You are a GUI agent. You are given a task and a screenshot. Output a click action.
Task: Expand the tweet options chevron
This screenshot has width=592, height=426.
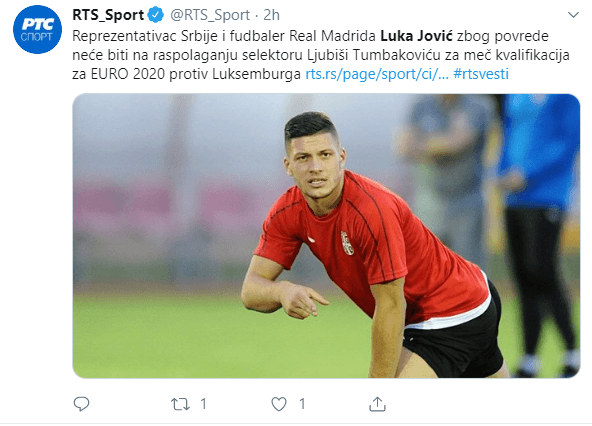[x=574, y=15]
